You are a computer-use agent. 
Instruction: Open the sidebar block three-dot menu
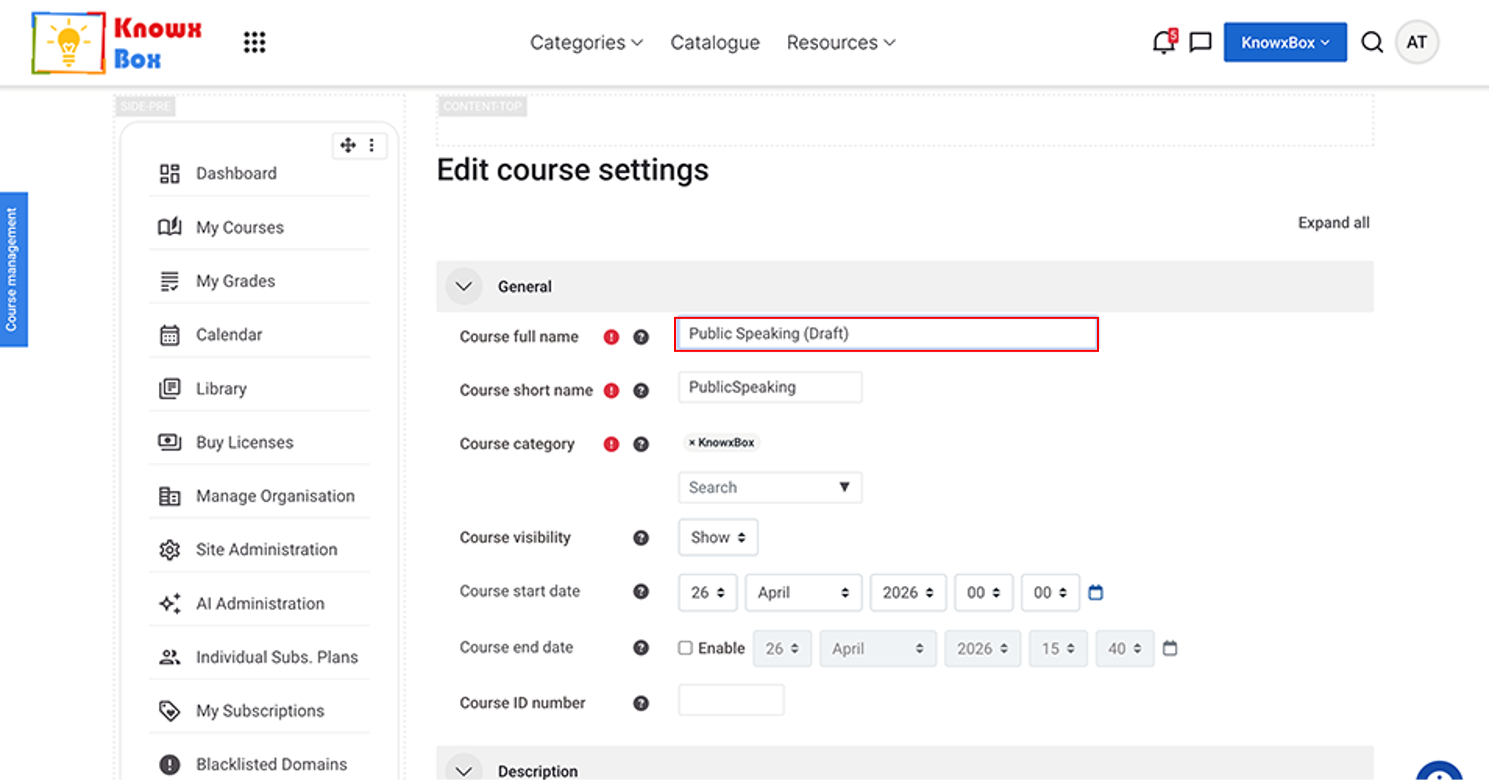(371, 145)
